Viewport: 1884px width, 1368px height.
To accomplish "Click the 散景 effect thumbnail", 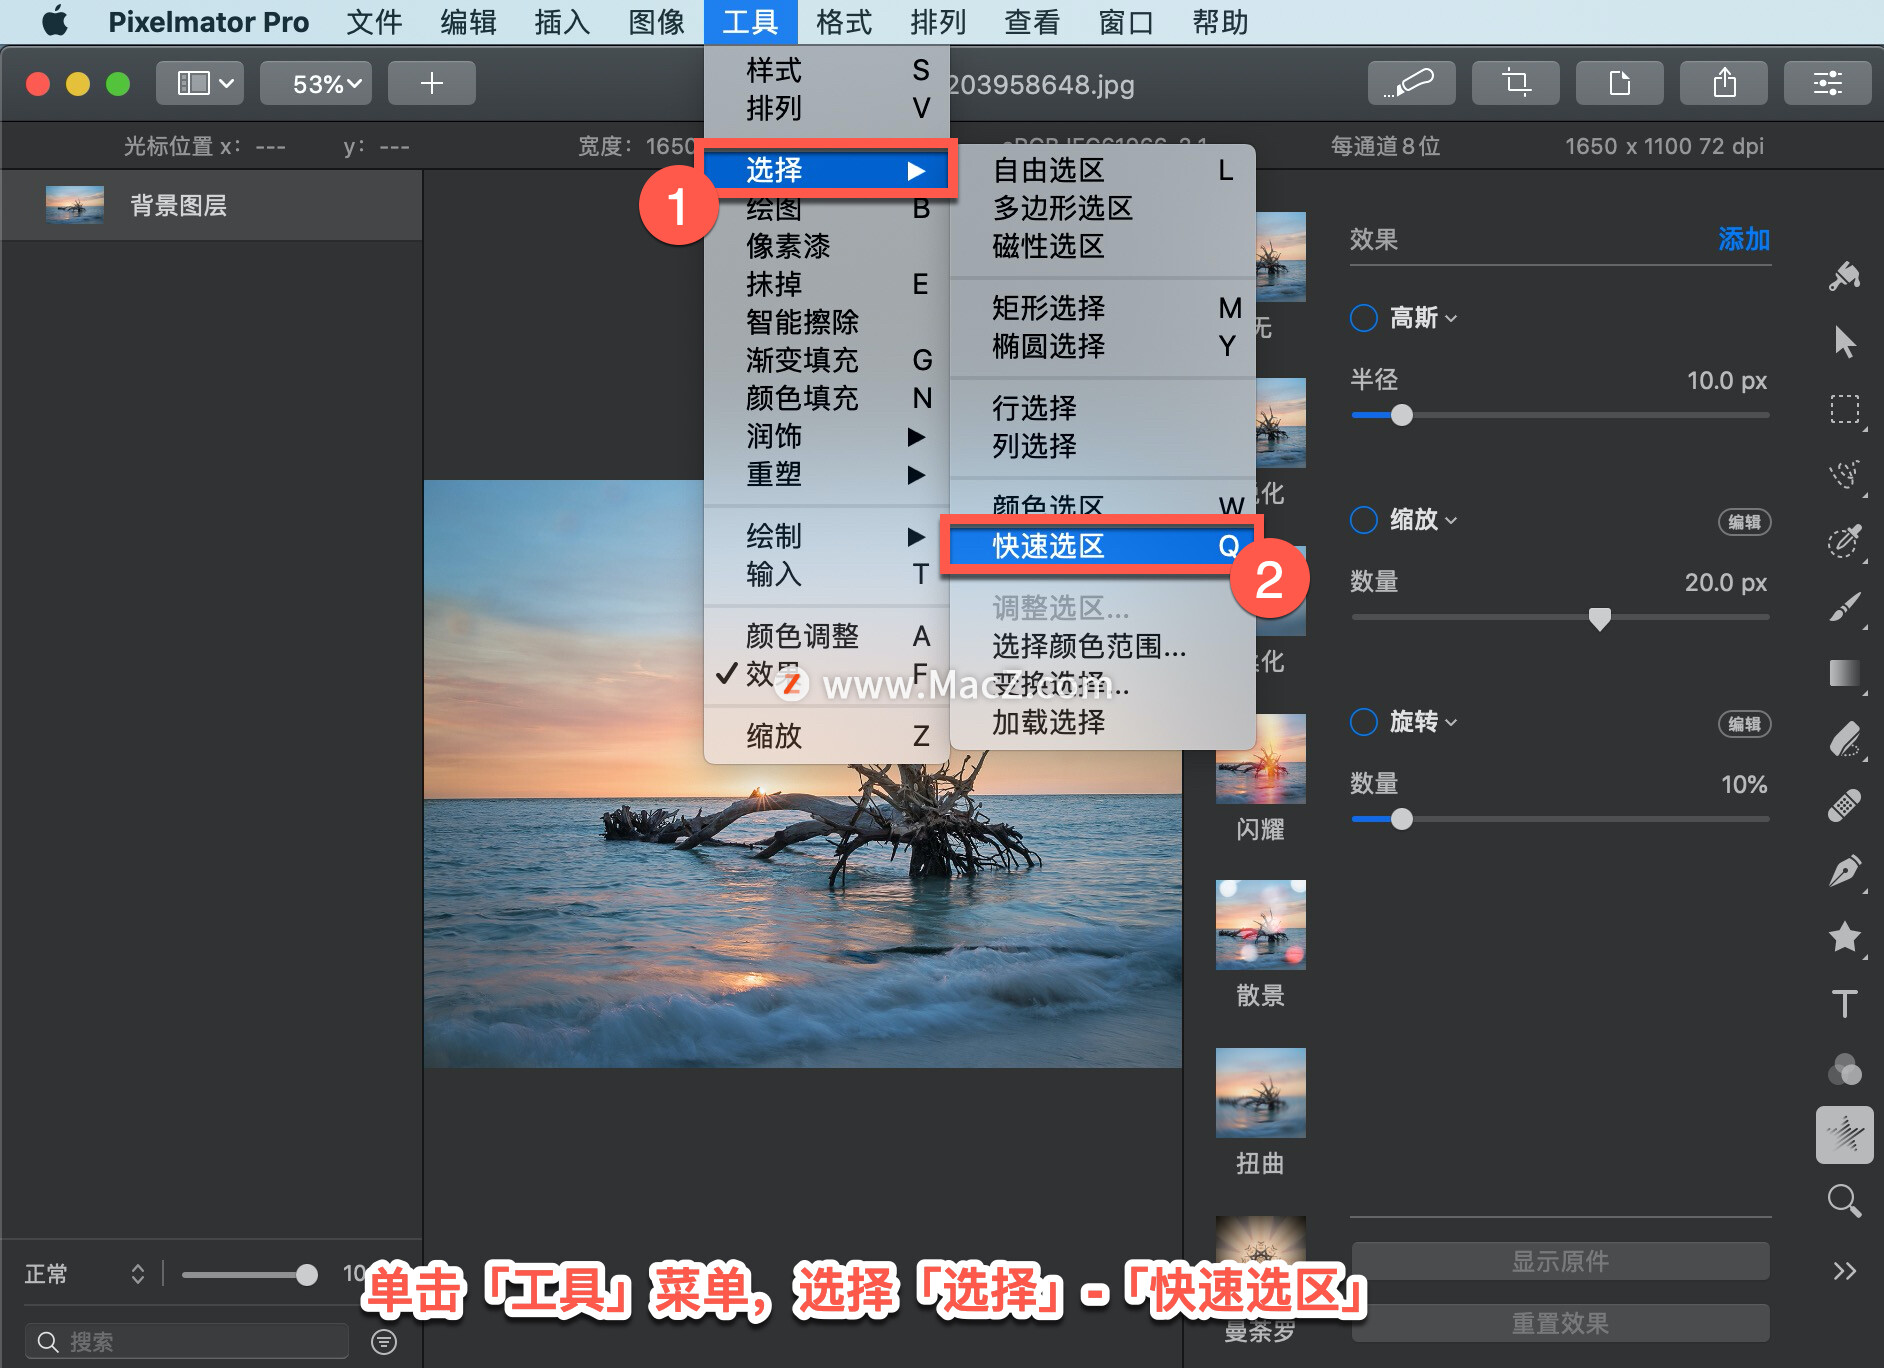I will (1259, 924).
